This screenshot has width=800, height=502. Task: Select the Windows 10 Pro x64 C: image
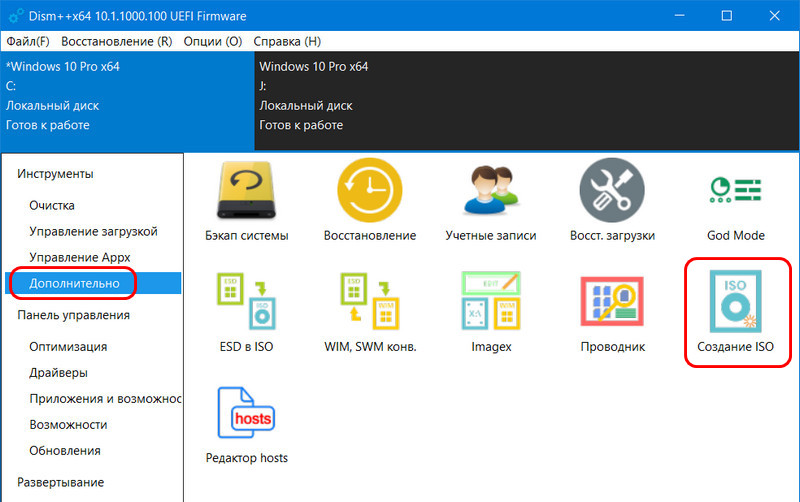point(128,100)
